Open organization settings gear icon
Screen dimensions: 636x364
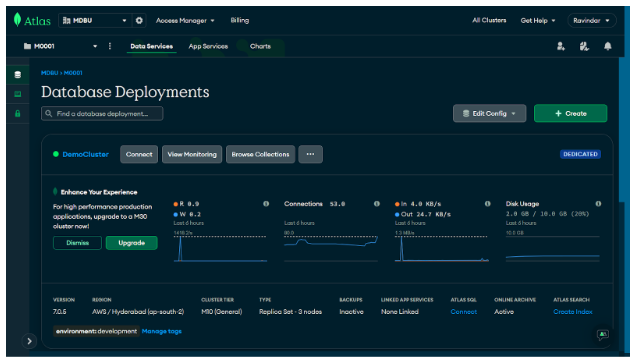click(139, 20)
